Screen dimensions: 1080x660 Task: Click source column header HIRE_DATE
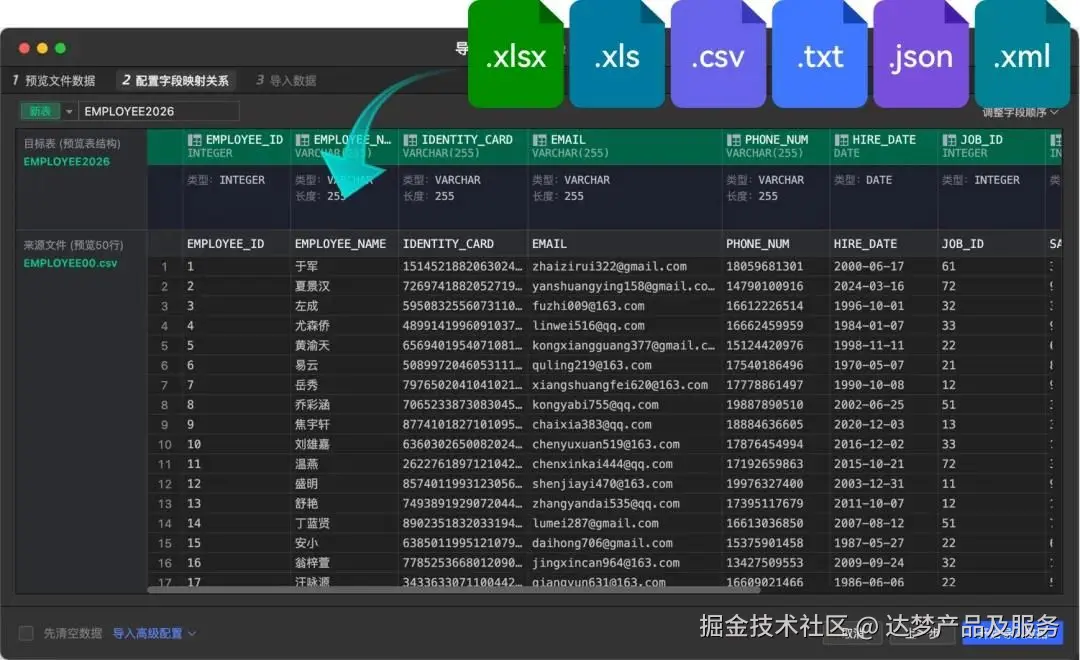click(865, 244)
